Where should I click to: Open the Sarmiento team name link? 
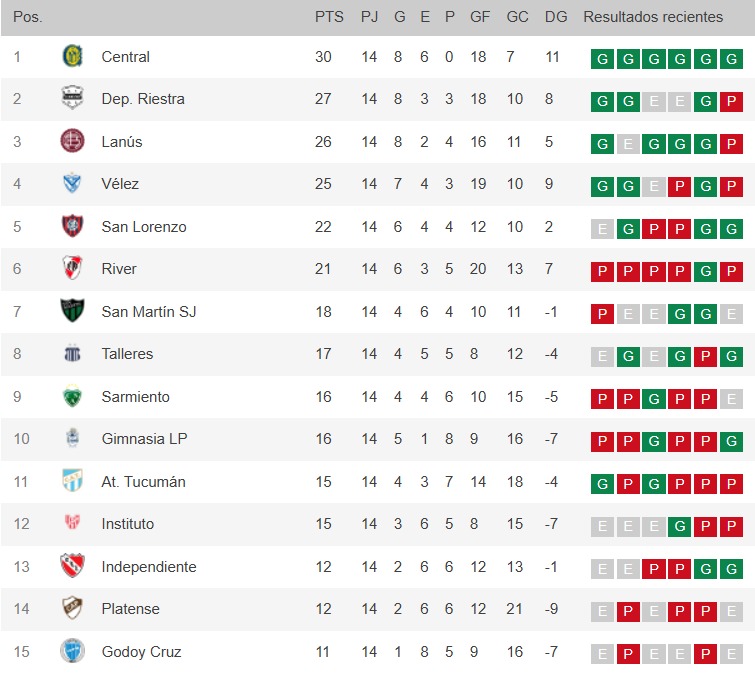[136, 397]
